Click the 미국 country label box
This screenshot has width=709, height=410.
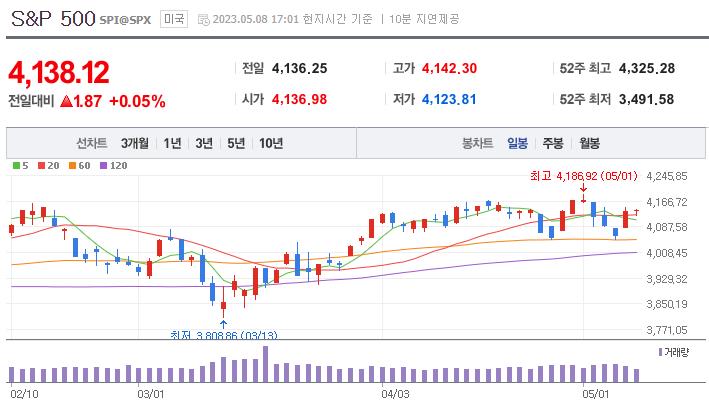(174, 19)
